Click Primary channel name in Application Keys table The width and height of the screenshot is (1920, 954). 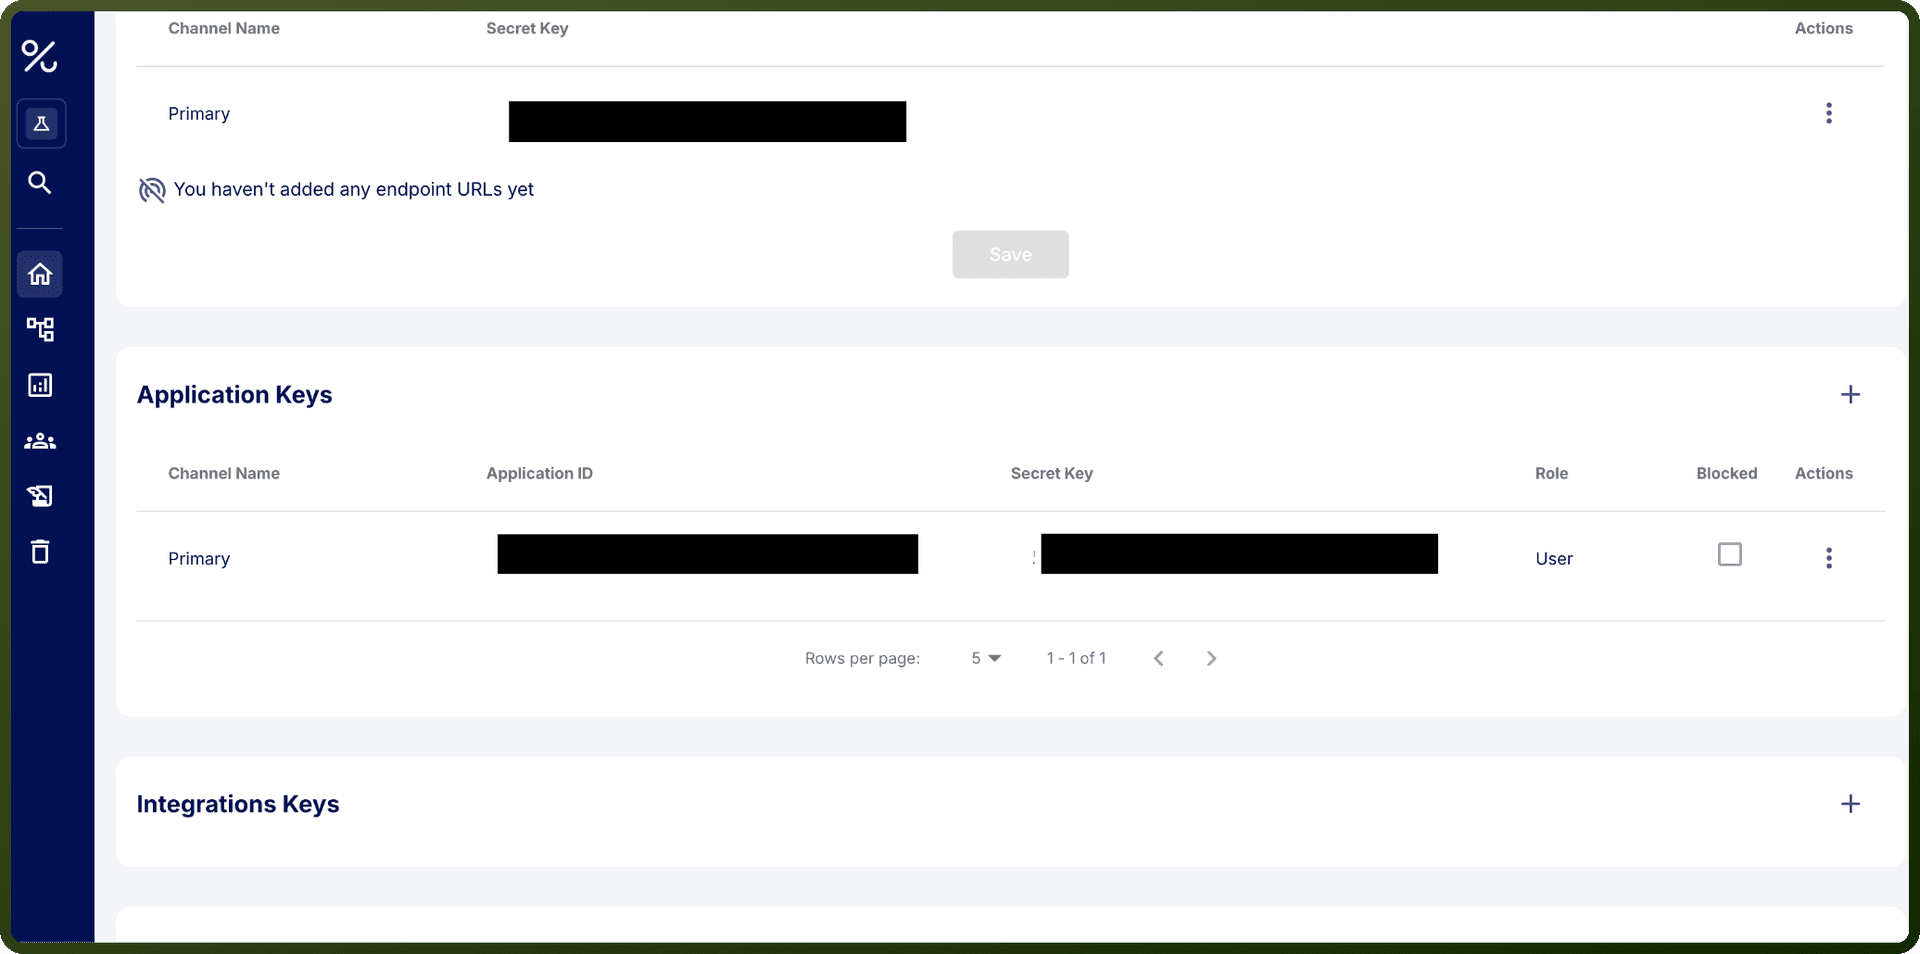point(199,559)
